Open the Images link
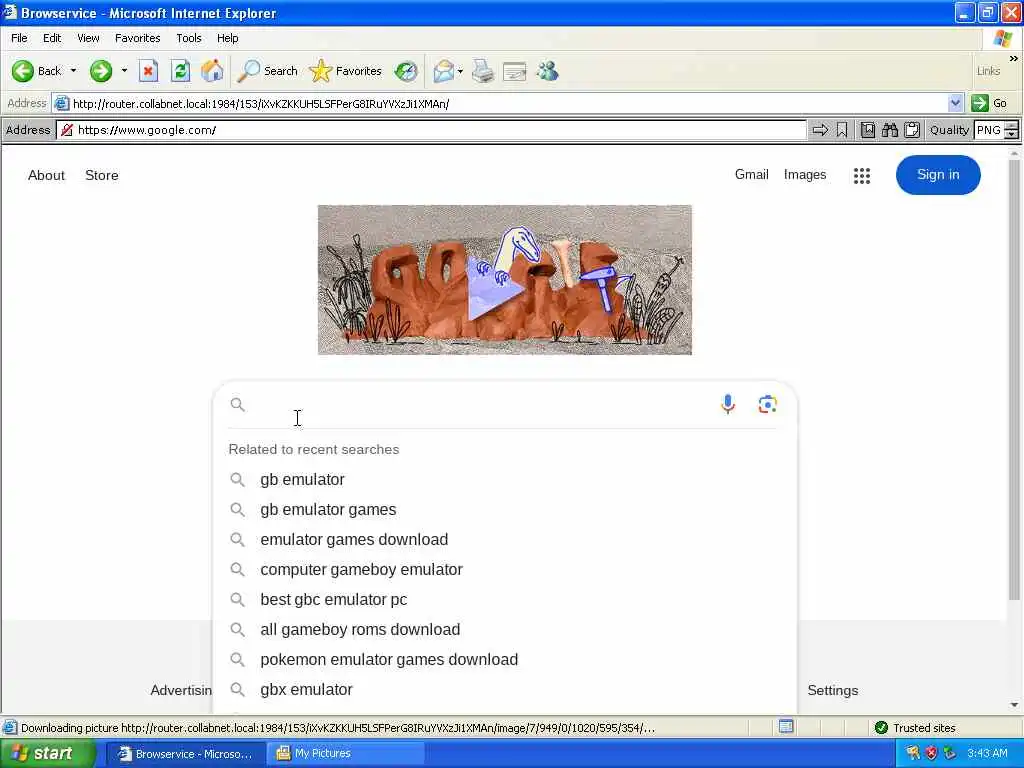Viewport: 1024px width, 768px height. (x=805, y=174)
